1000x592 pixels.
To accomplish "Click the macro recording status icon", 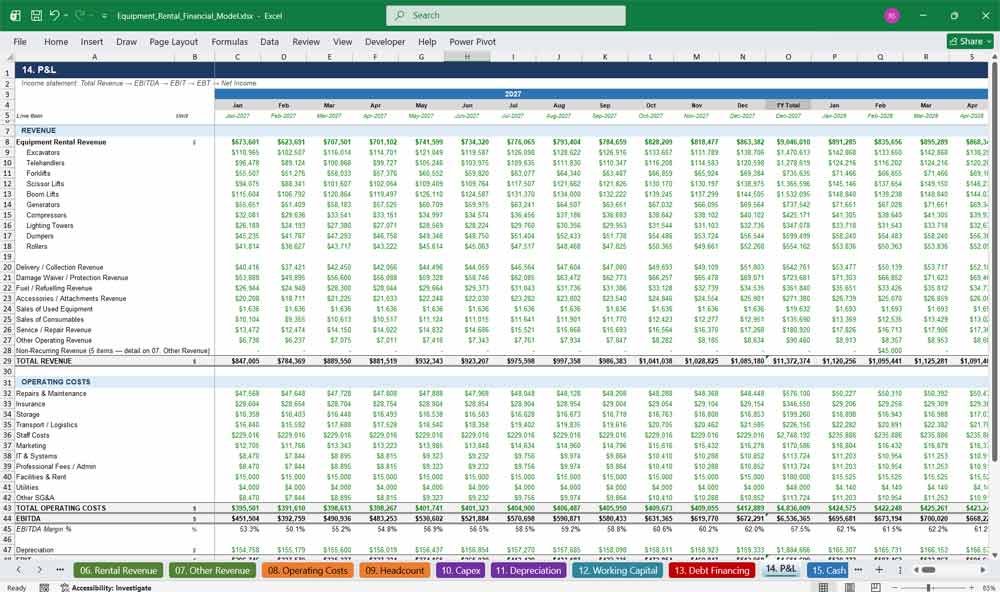I will coord(44,588).
